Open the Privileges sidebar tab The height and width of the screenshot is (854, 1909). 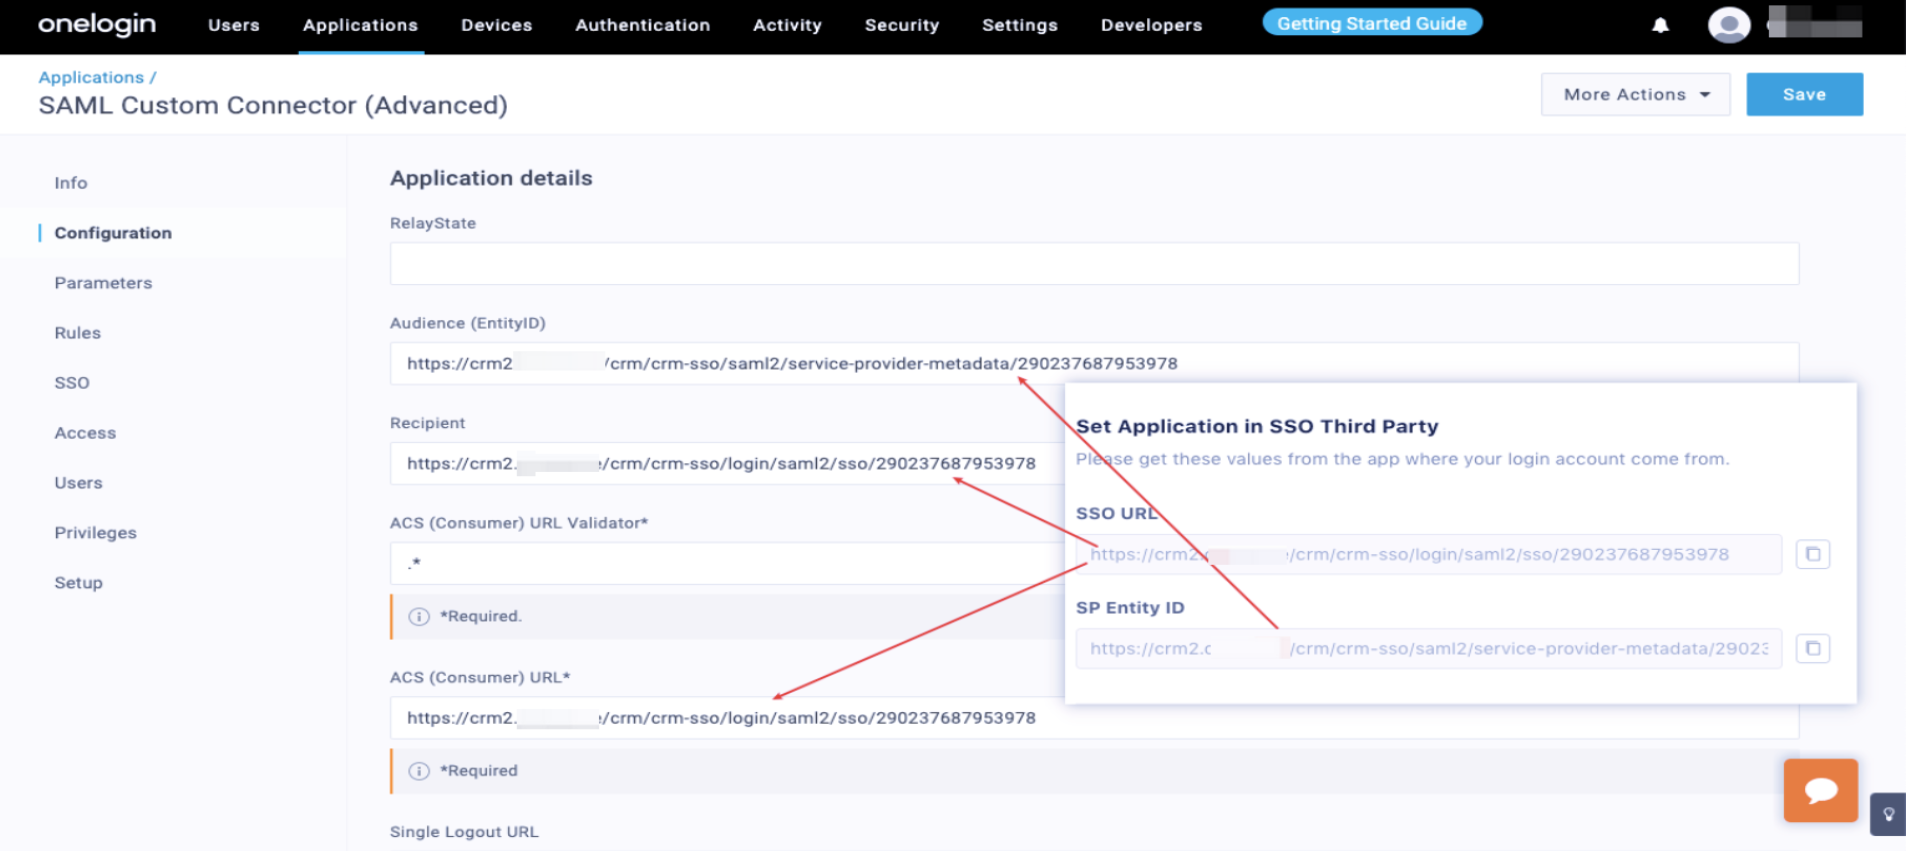coord(95,533)
